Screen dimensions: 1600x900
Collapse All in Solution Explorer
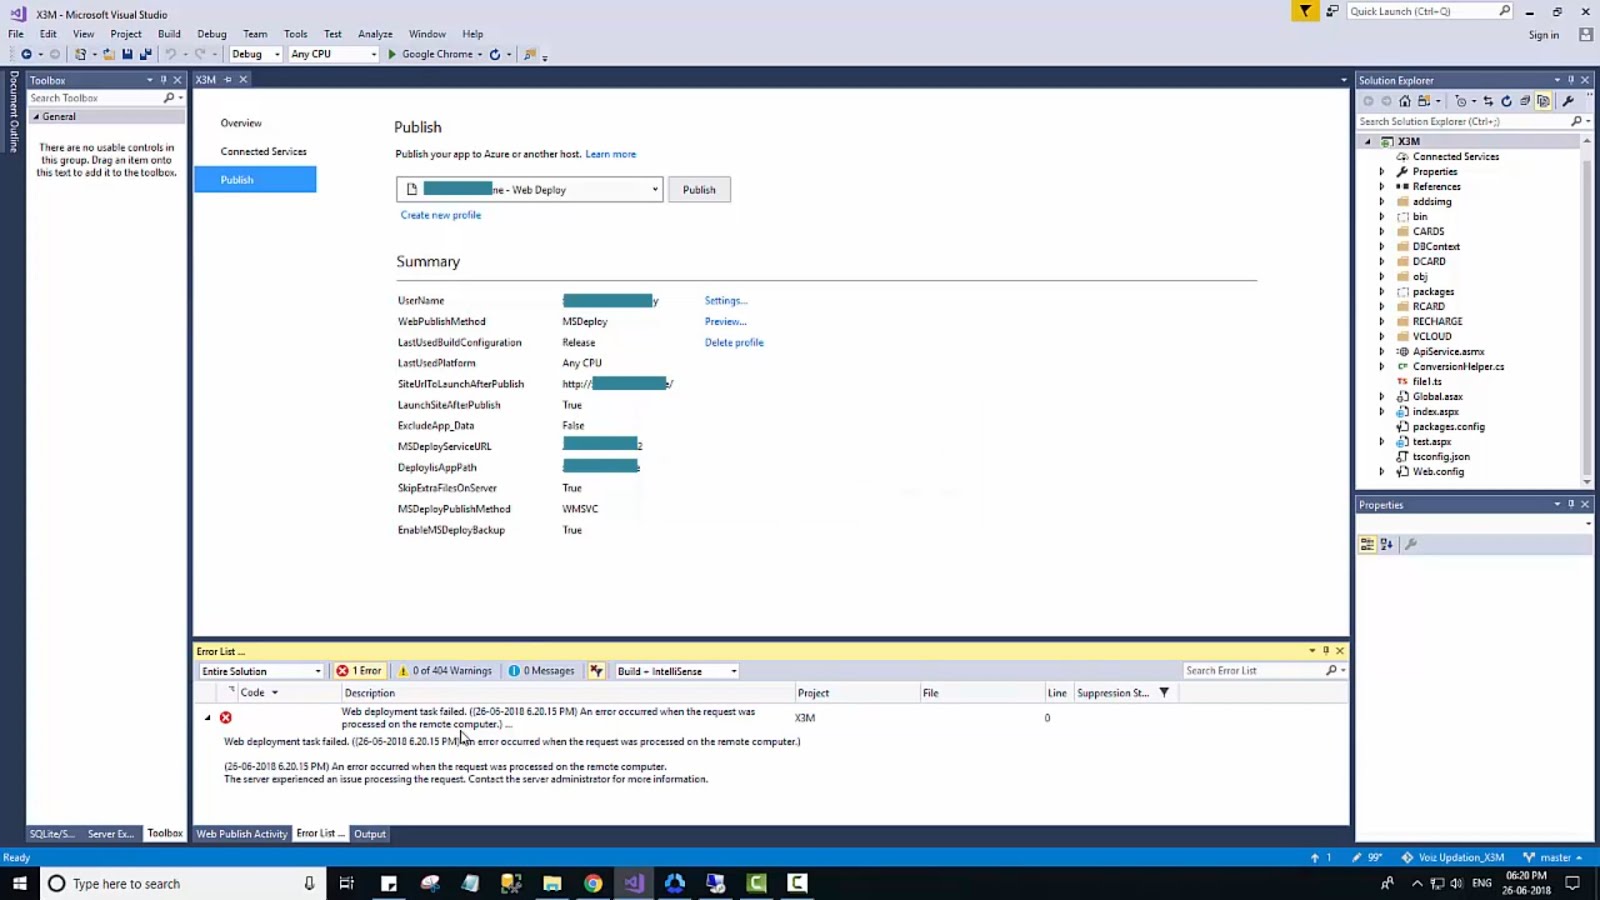(1524, 100)
